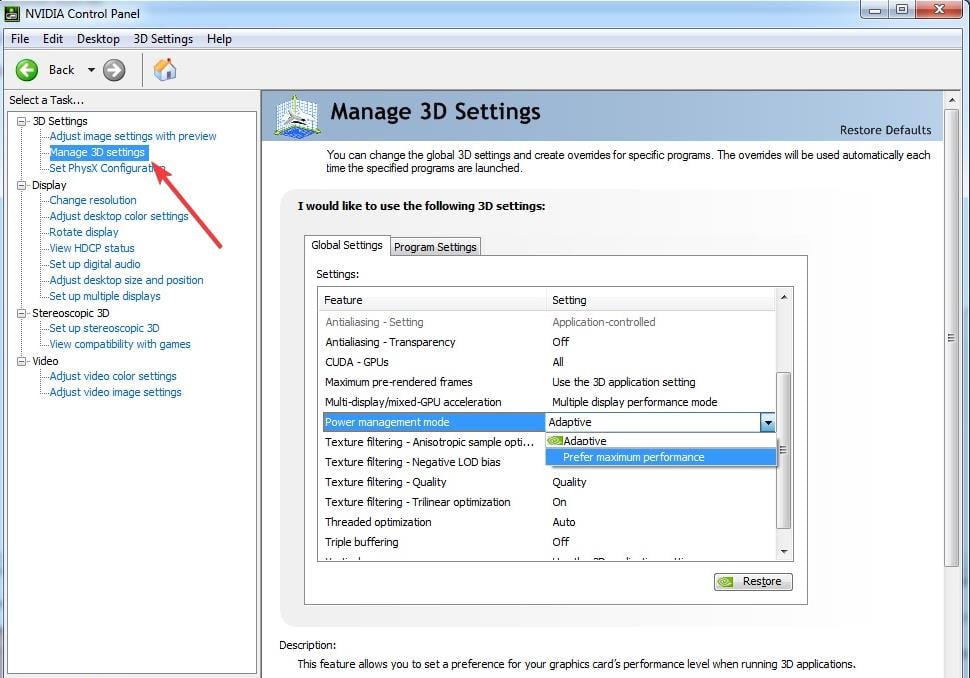970x678 pixels.
Task: Open the Help menu
Action: (219, 38)
